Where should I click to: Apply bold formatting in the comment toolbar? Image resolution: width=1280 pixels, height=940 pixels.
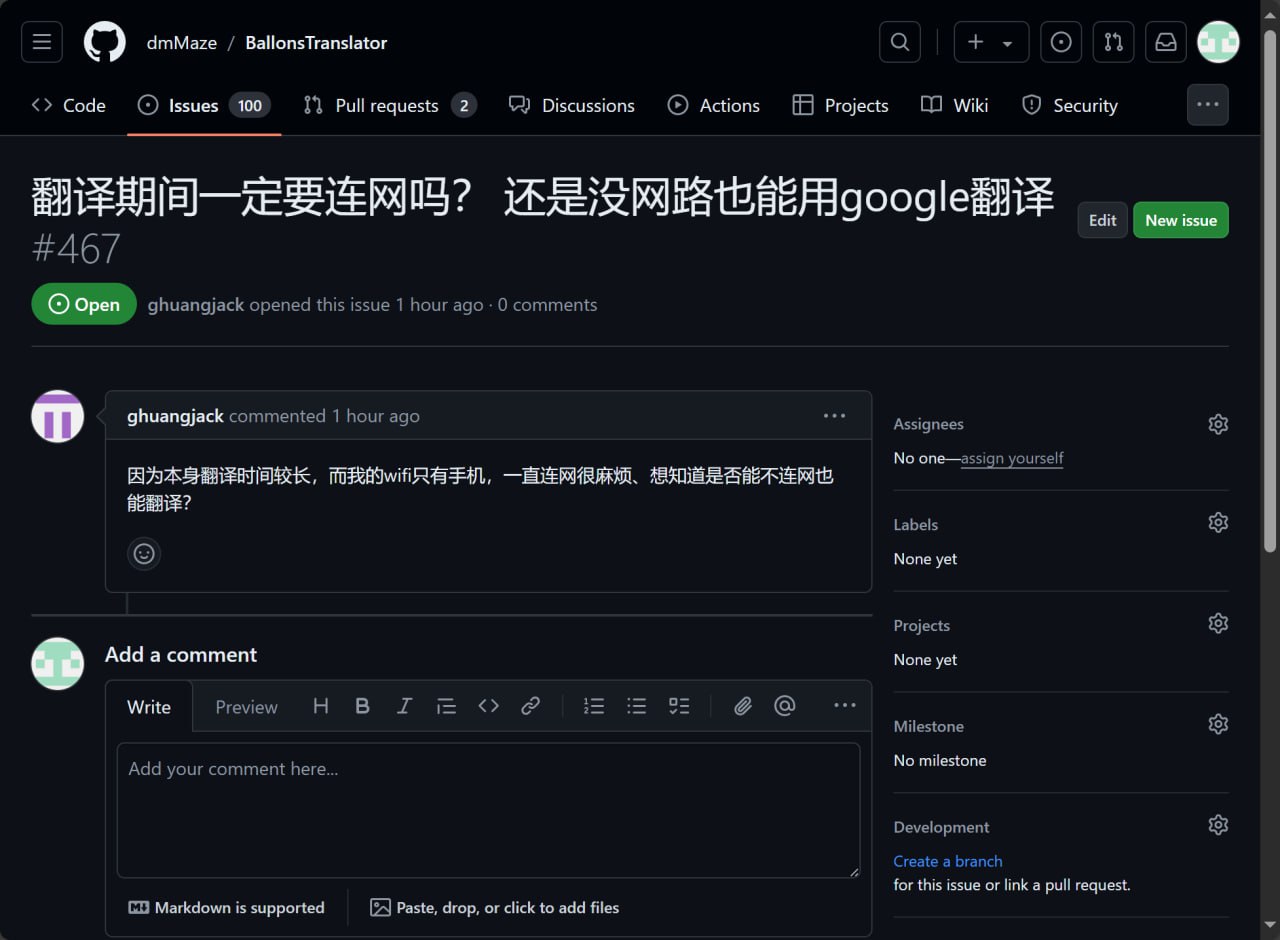pyautogui.click(x=362, y=705)
